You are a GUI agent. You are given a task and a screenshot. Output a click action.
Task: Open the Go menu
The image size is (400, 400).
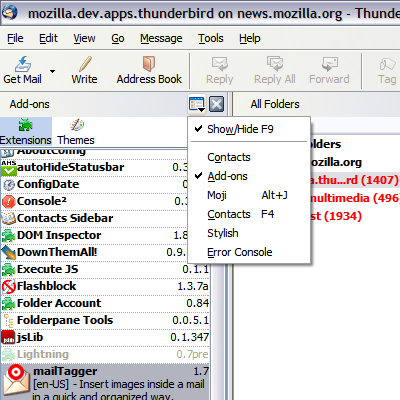pyautogui.click(x=118, y=38)
